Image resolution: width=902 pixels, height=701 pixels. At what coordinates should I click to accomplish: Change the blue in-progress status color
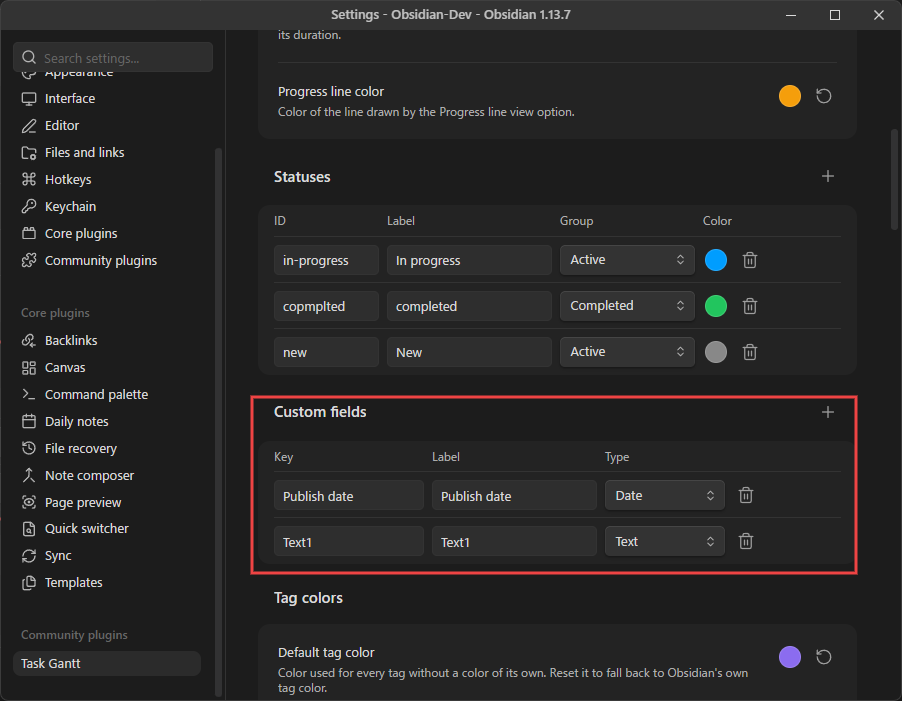716,260
